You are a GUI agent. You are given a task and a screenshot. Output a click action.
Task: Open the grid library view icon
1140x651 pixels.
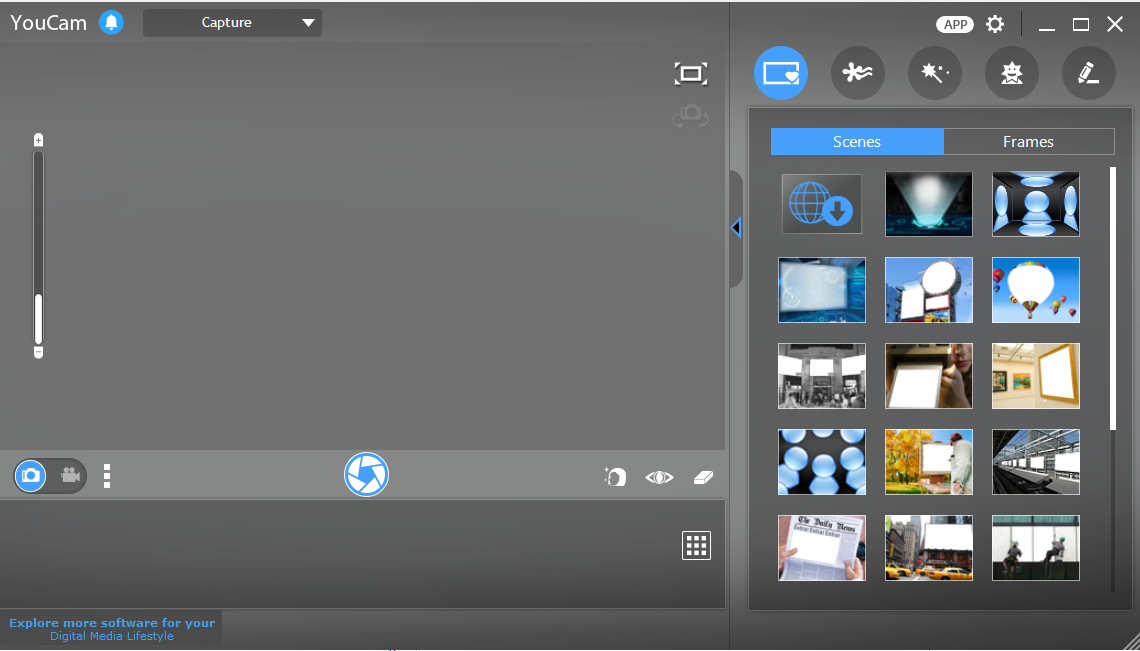tap(696, 545)
